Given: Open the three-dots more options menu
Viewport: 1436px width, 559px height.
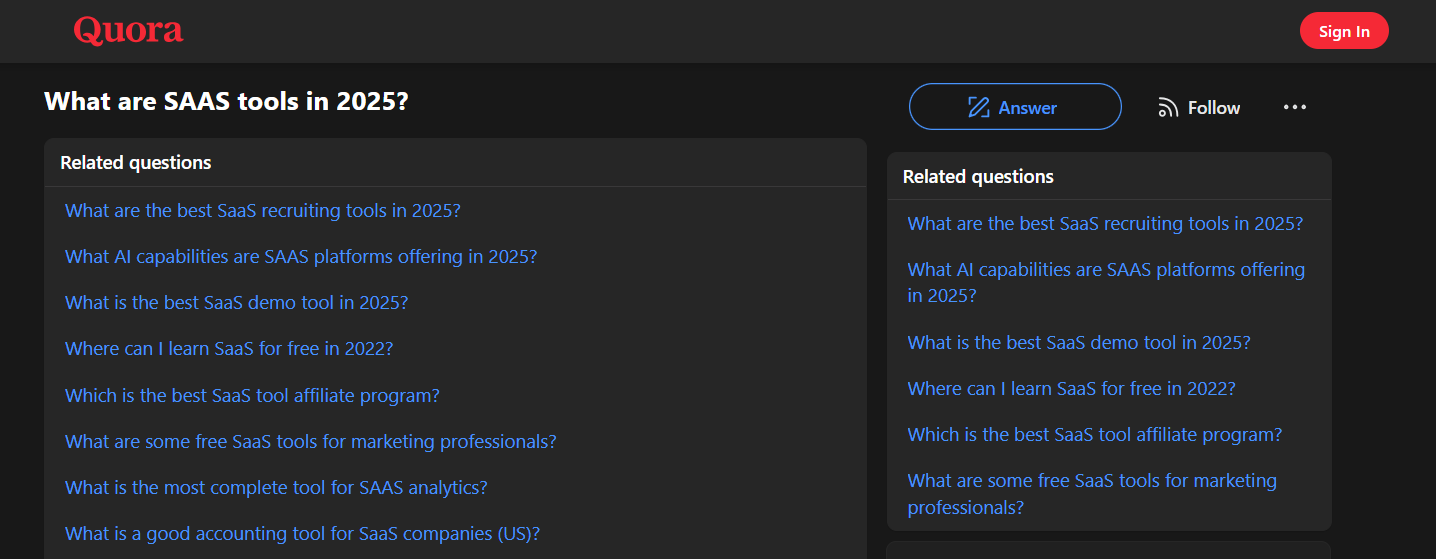Looking at the screenshot, I should click(1295, 107).
